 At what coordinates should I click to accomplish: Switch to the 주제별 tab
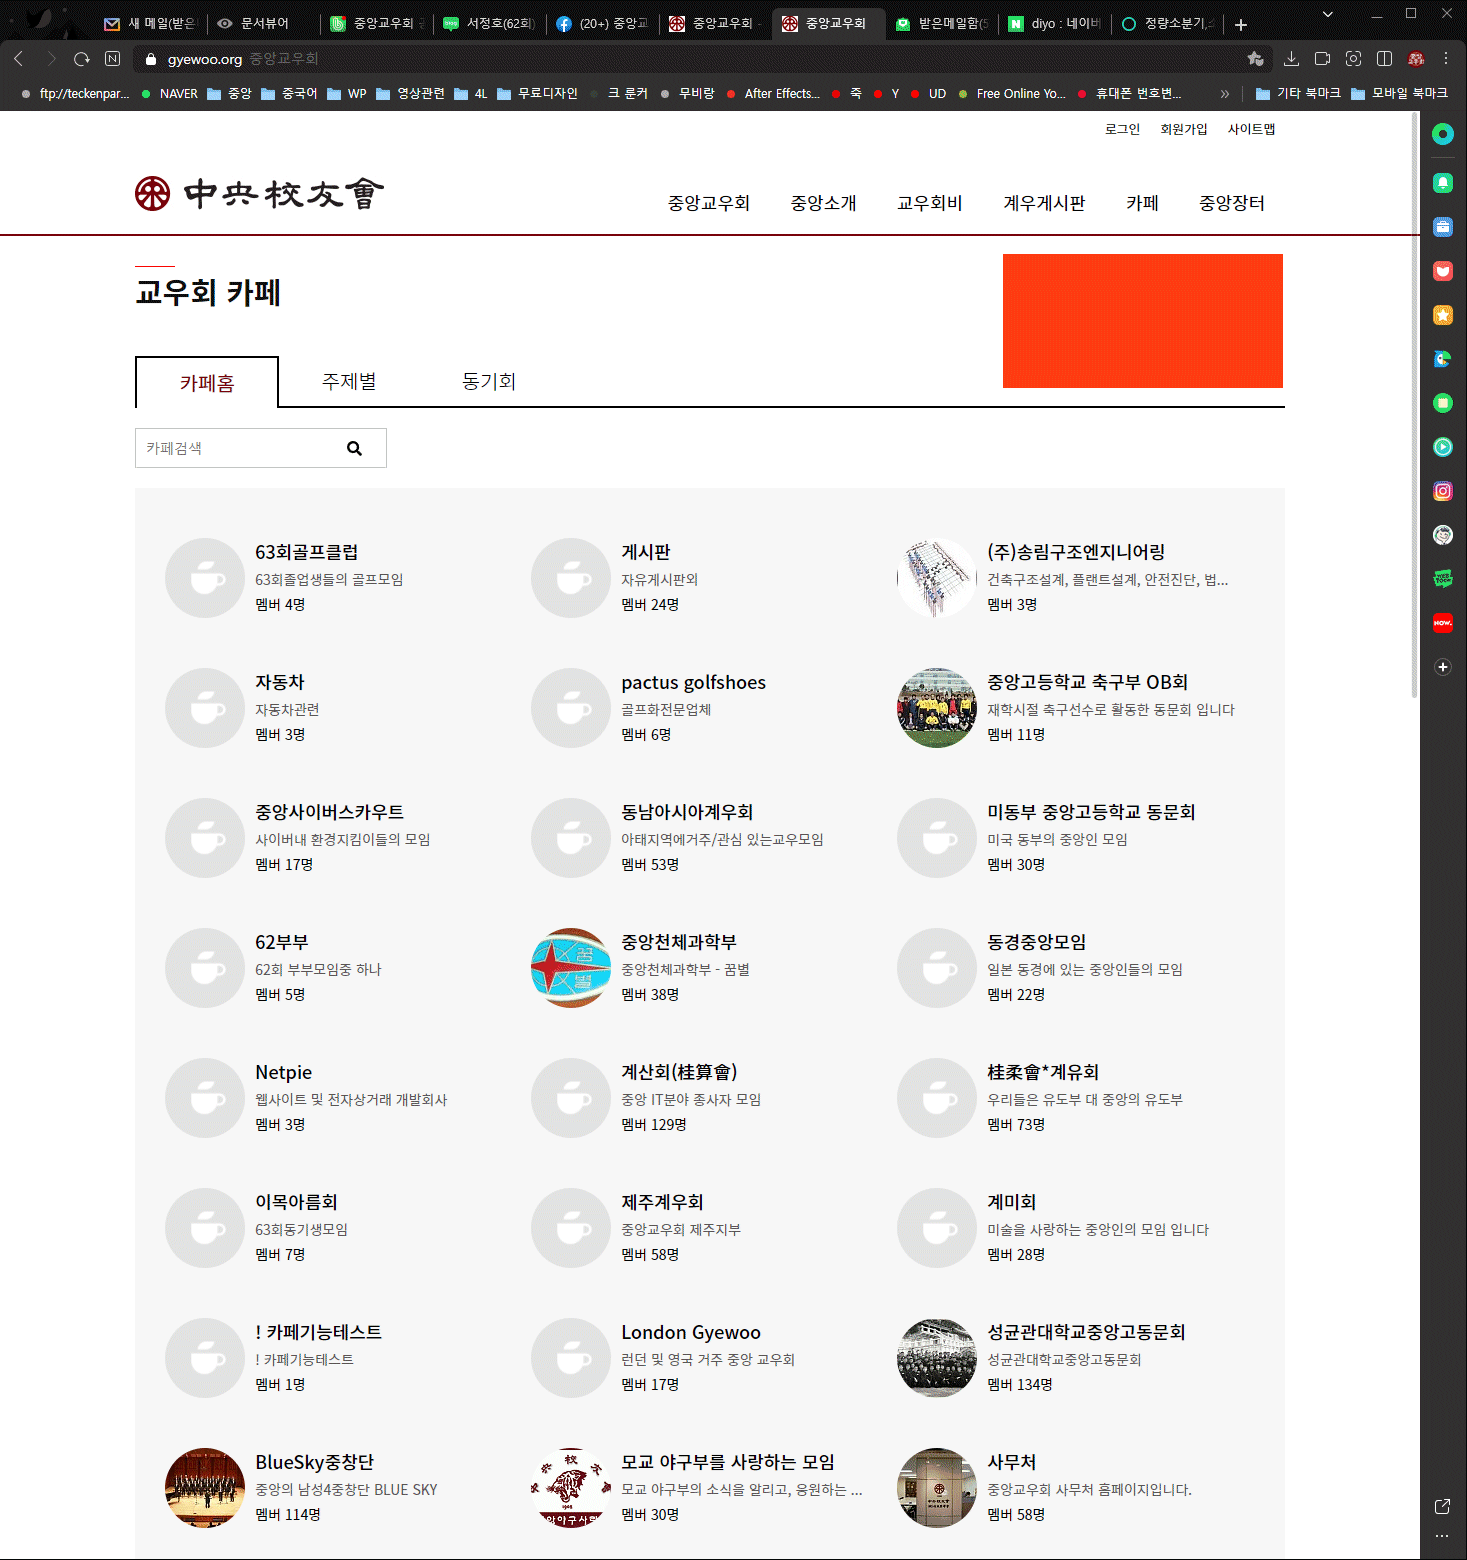click(x=349, y=382)
